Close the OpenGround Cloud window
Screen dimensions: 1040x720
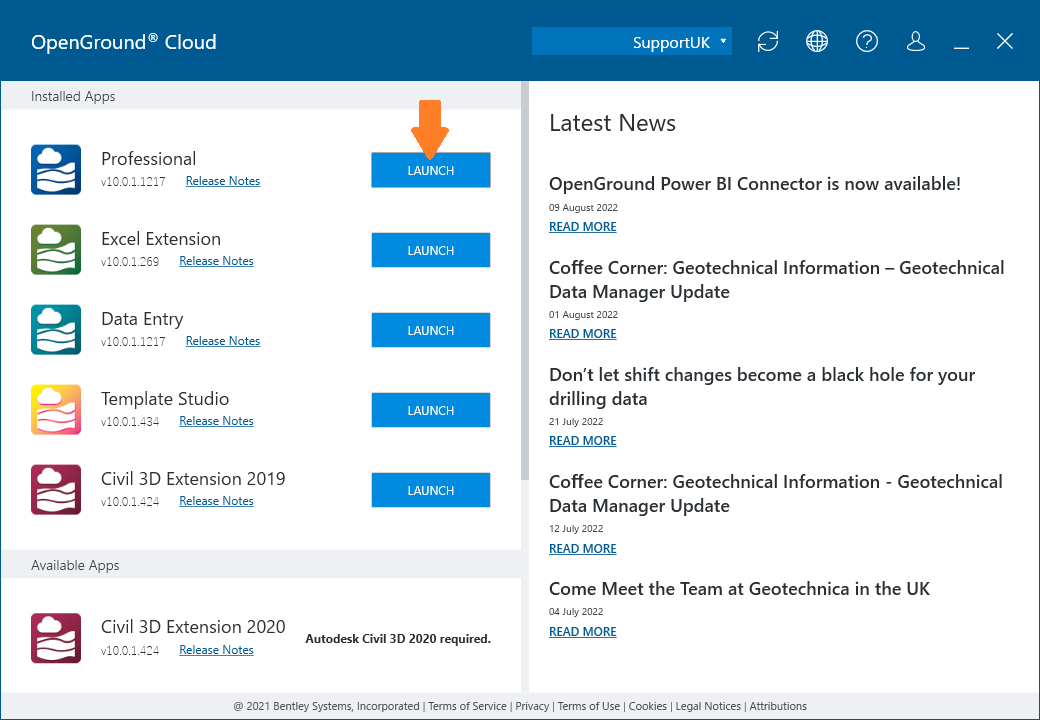[x=1005, y=41]
